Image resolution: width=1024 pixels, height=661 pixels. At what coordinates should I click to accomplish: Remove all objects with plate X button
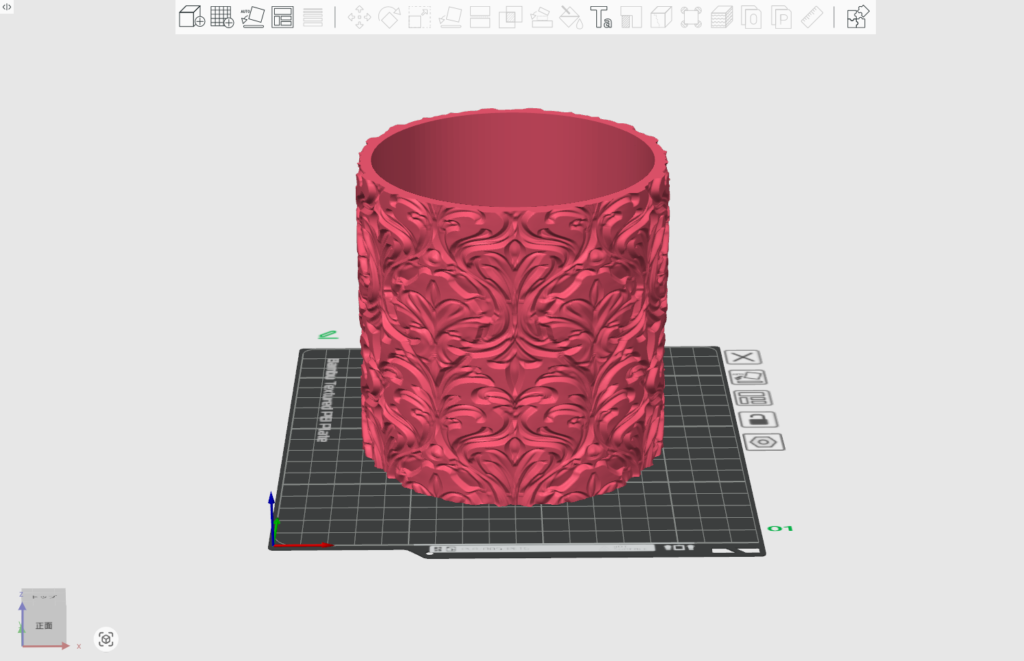pos(743,357)
